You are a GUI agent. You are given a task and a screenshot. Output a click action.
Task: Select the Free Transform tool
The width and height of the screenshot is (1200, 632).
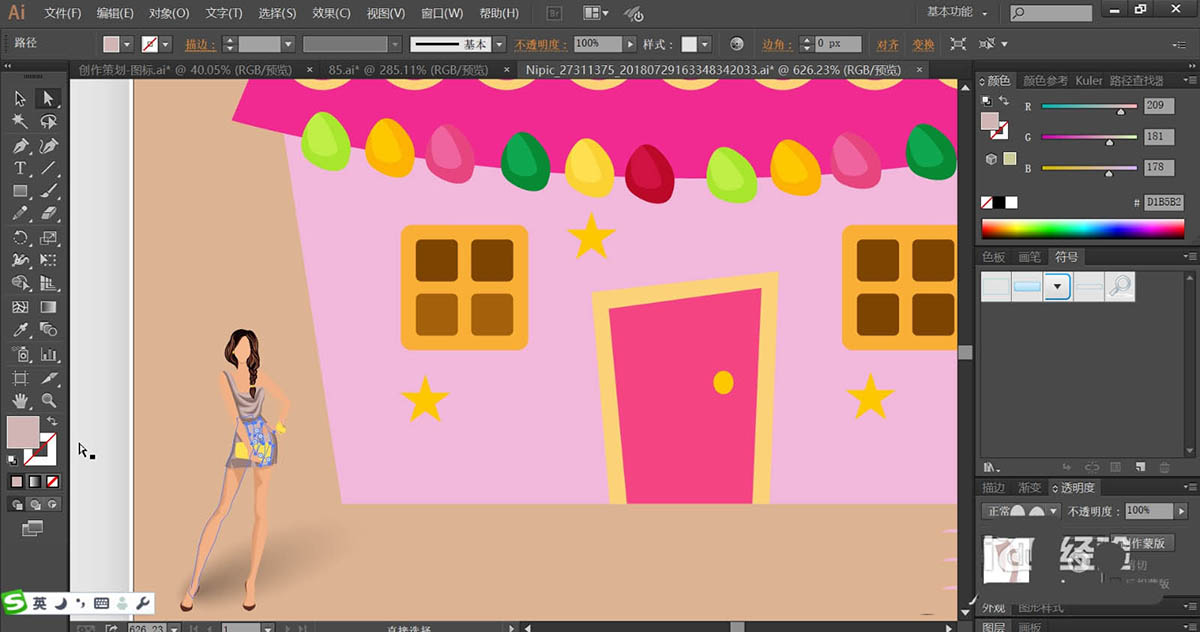(x=48, y=261)
